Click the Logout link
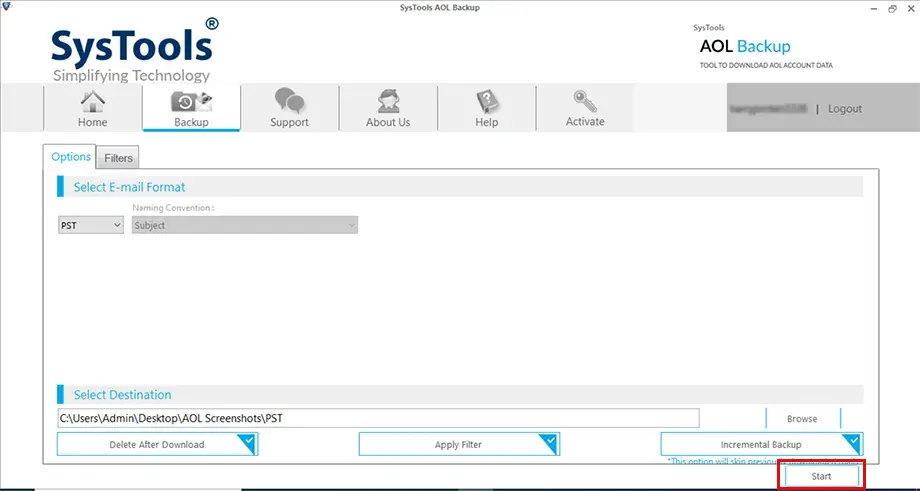Screen dimensions: 920x491 tap(845, 109)
